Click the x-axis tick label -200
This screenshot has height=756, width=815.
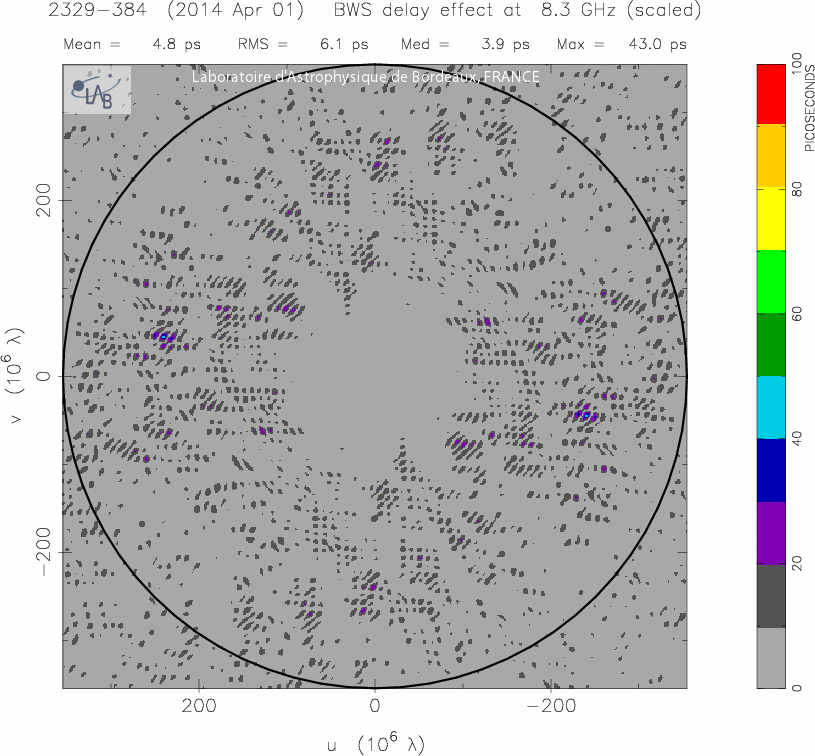click(x=551, y=706)
